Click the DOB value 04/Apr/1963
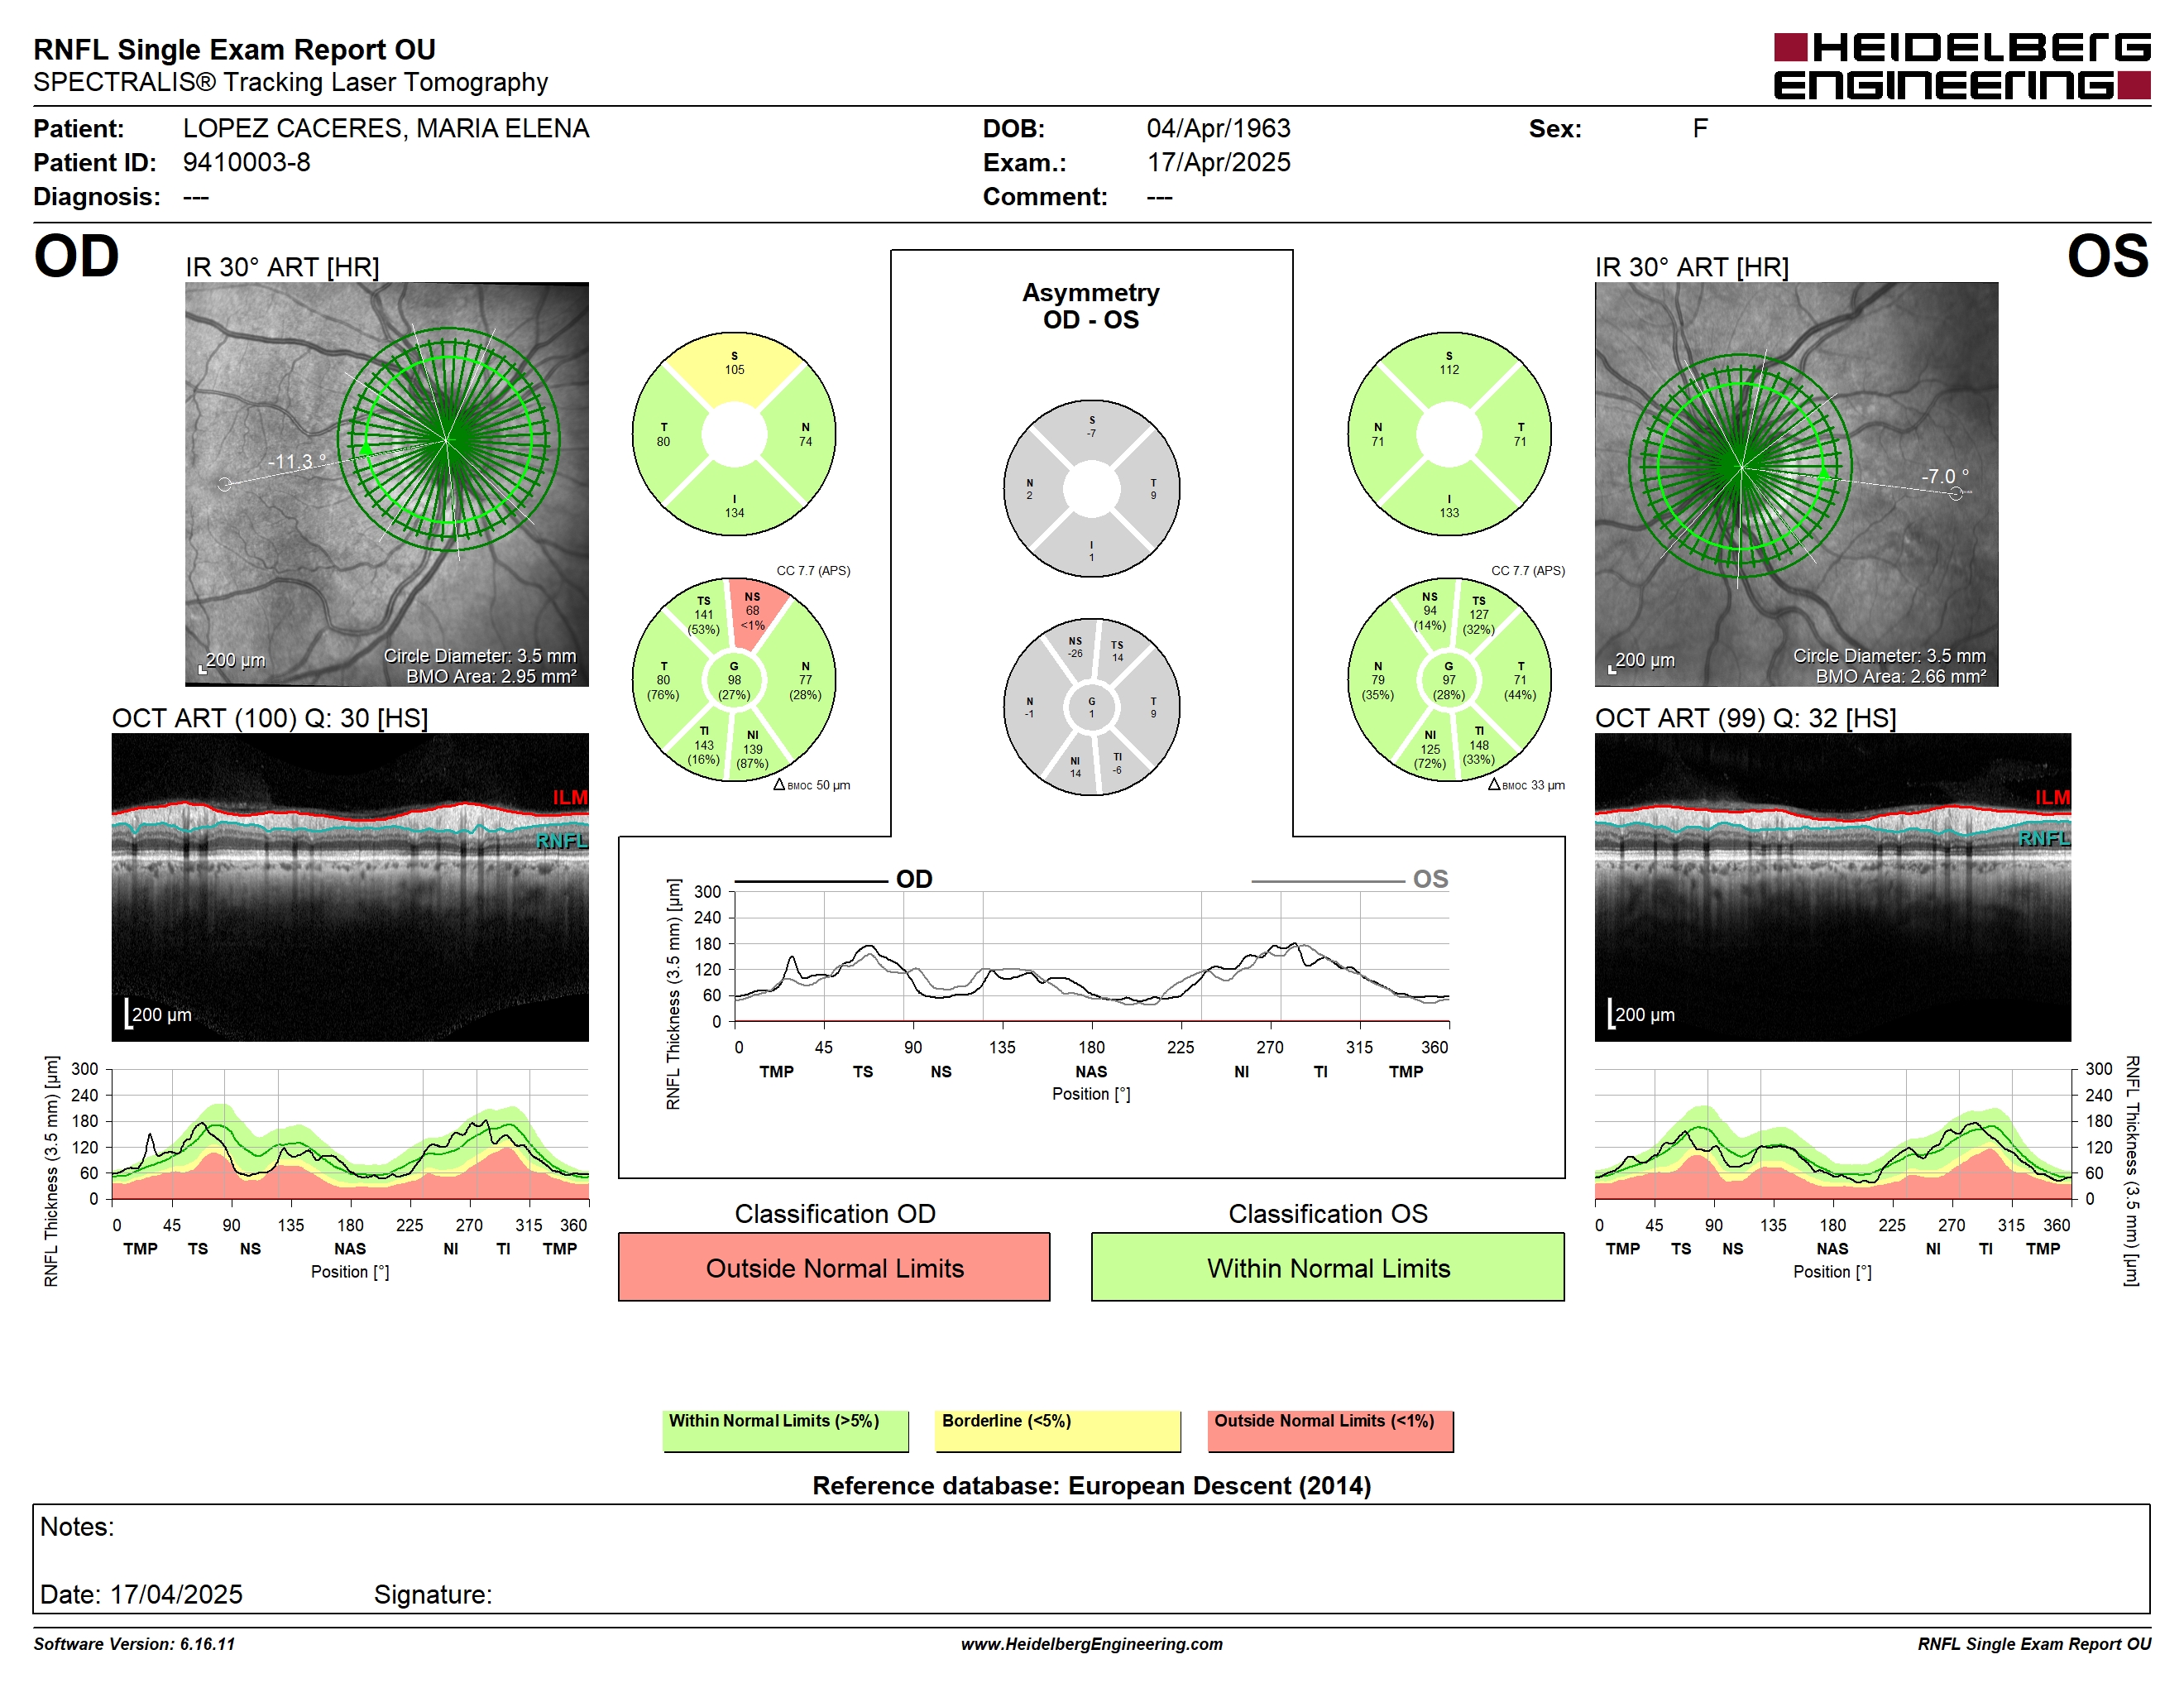2184x1688 pixels. 1218,129
